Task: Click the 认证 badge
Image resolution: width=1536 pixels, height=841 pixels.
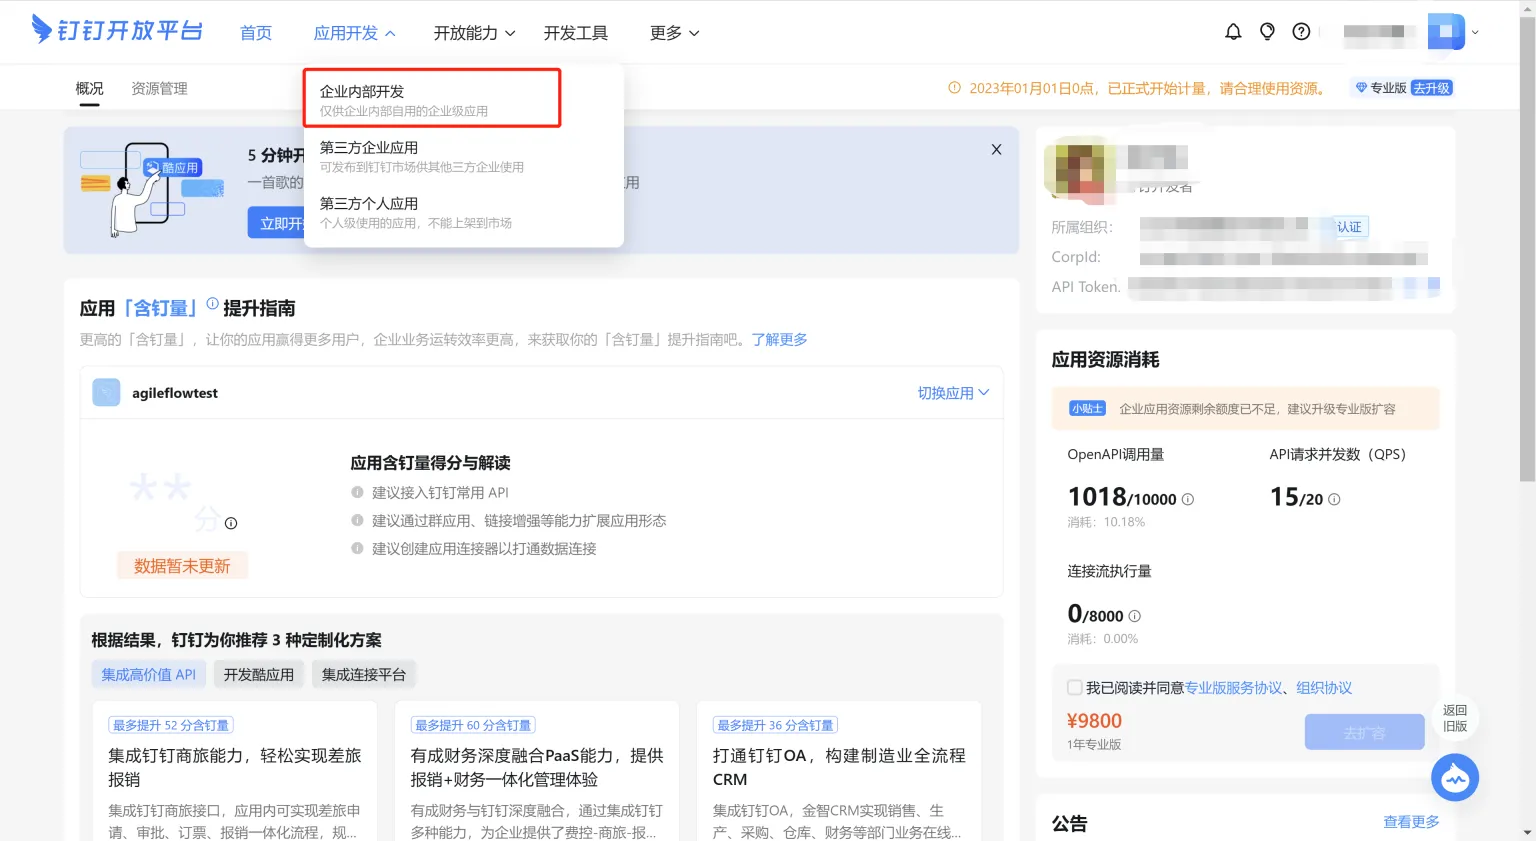Action: [1350, 227]
